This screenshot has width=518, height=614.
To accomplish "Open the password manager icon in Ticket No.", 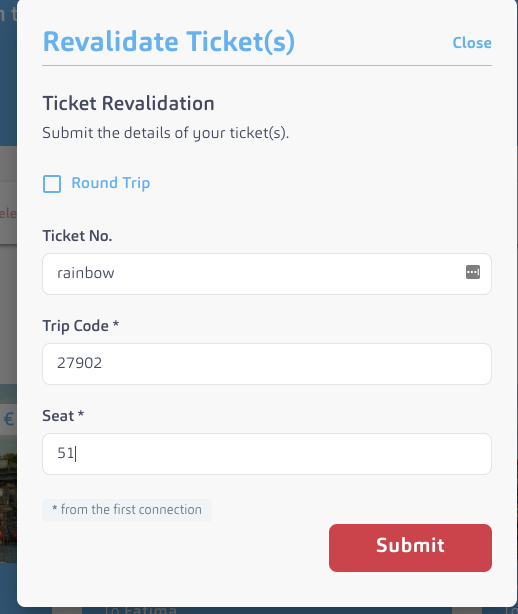I will [473, 272].
